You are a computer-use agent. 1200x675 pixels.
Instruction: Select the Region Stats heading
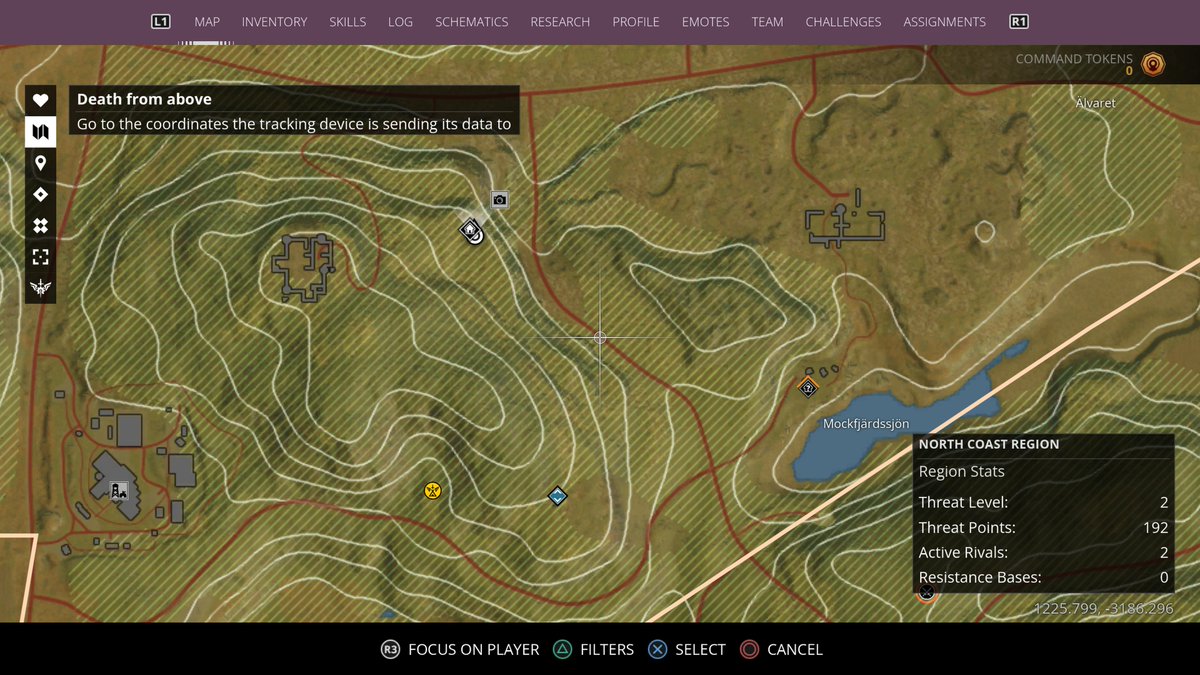962,471
